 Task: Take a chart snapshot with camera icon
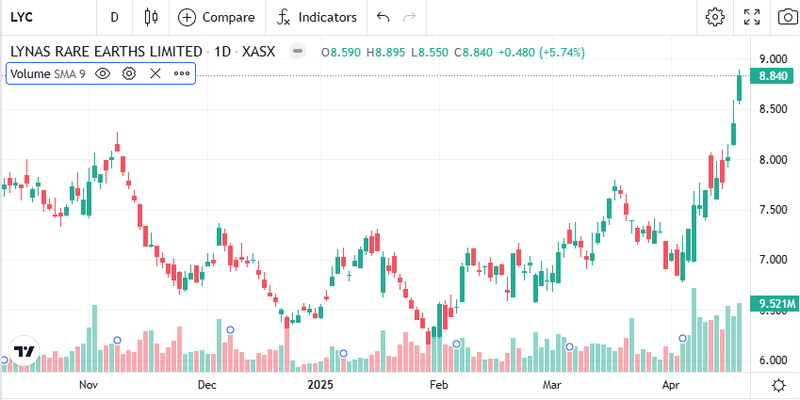click(787, 17)
